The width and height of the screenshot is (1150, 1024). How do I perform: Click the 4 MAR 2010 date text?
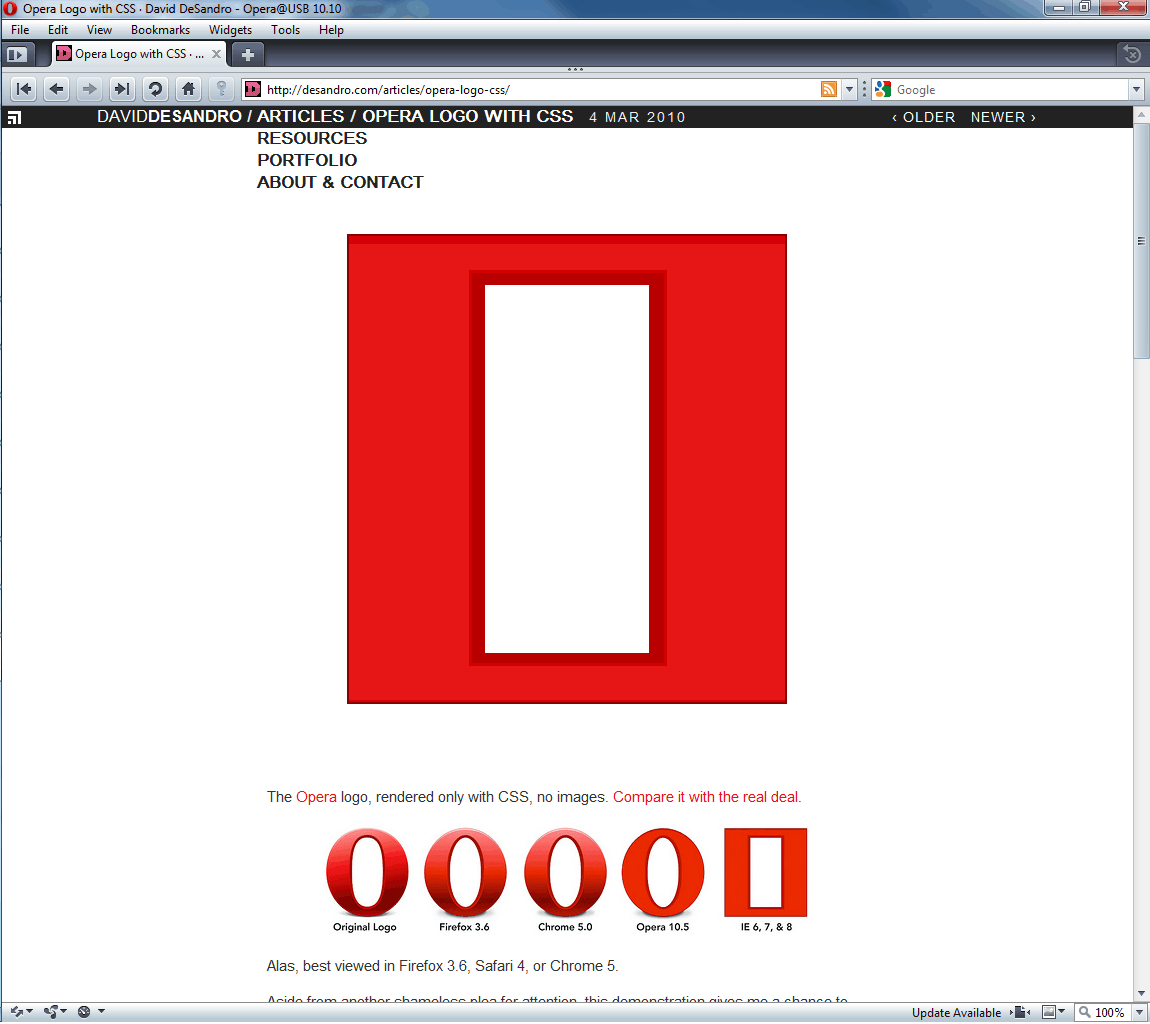coord(637,117)
